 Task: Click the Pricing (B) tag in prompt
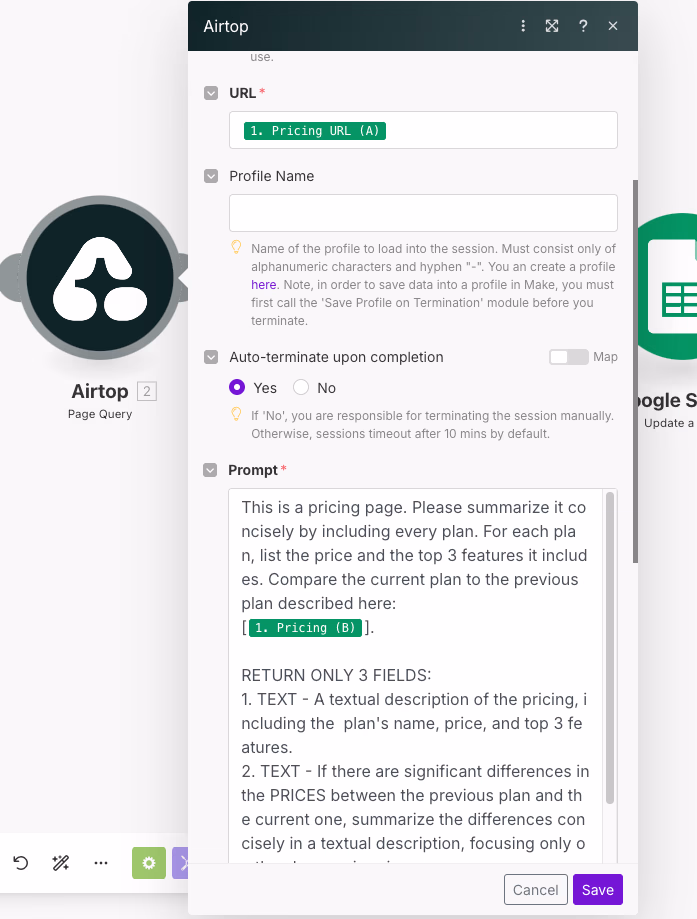305,628
